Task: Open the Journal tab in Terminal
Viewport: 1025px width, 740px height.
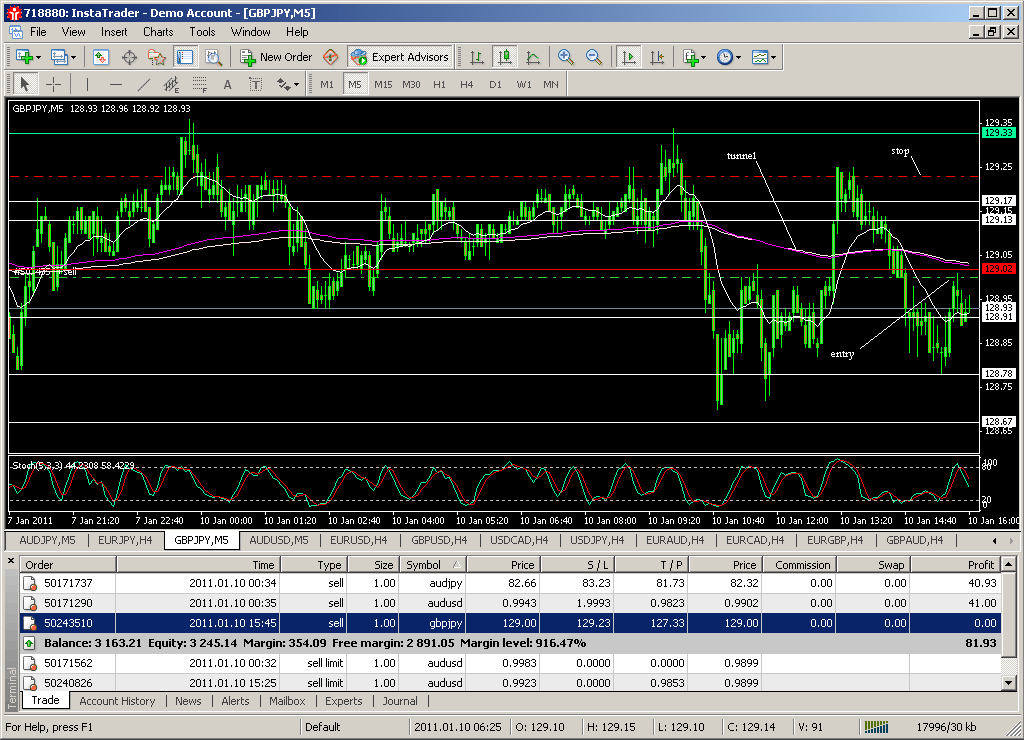Action: tap(400, 701)
